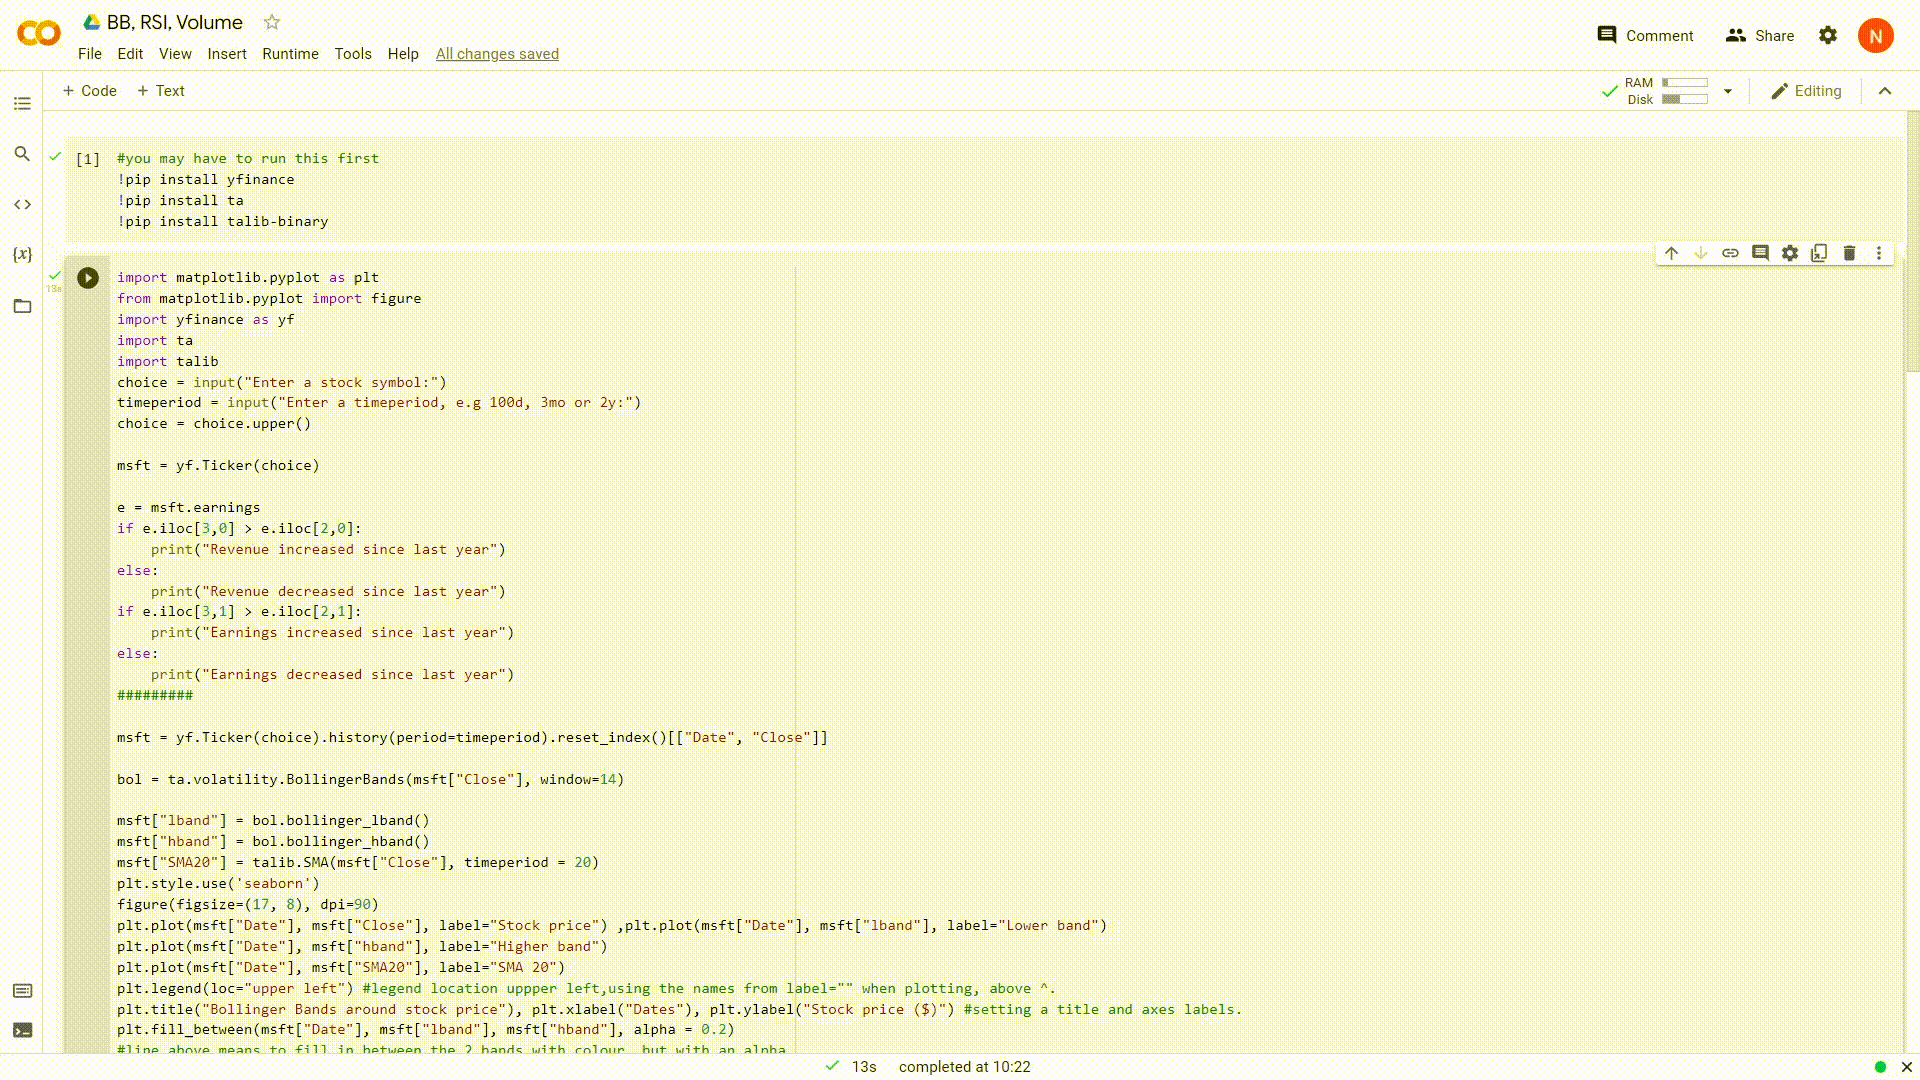Viewport: 1920px width, 1080px height.
Task: Open find and replace search panel
Action: tap(22, 154)
